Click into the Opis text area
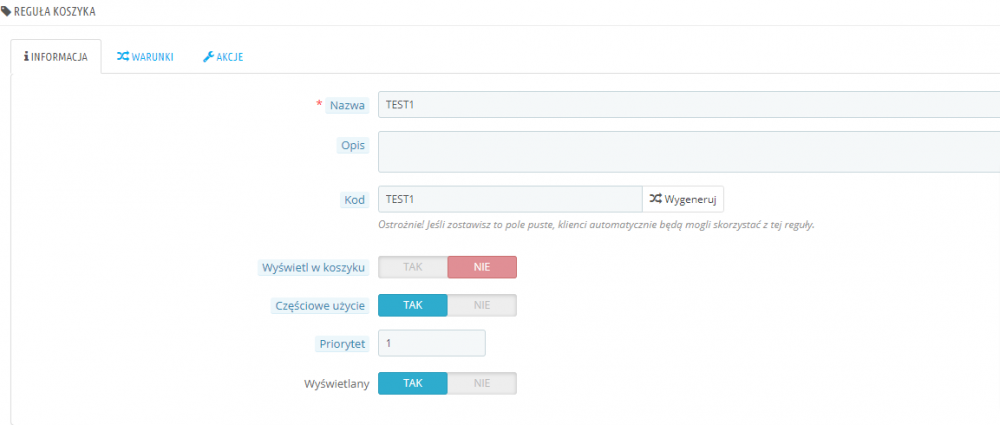Image resolution: width=1000 pixels, height=425 pixels. point(688,151)
